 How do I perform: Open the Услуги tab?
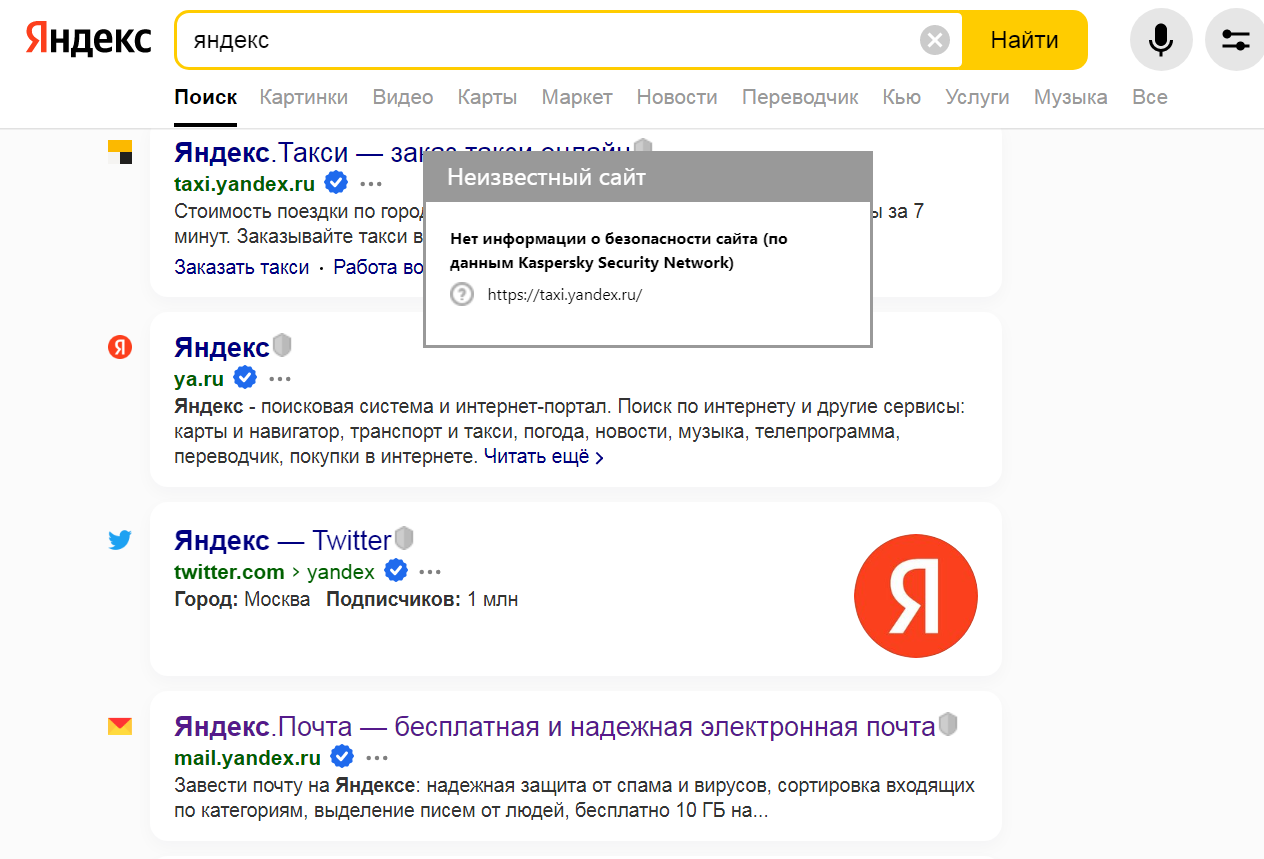pos(978,97)
